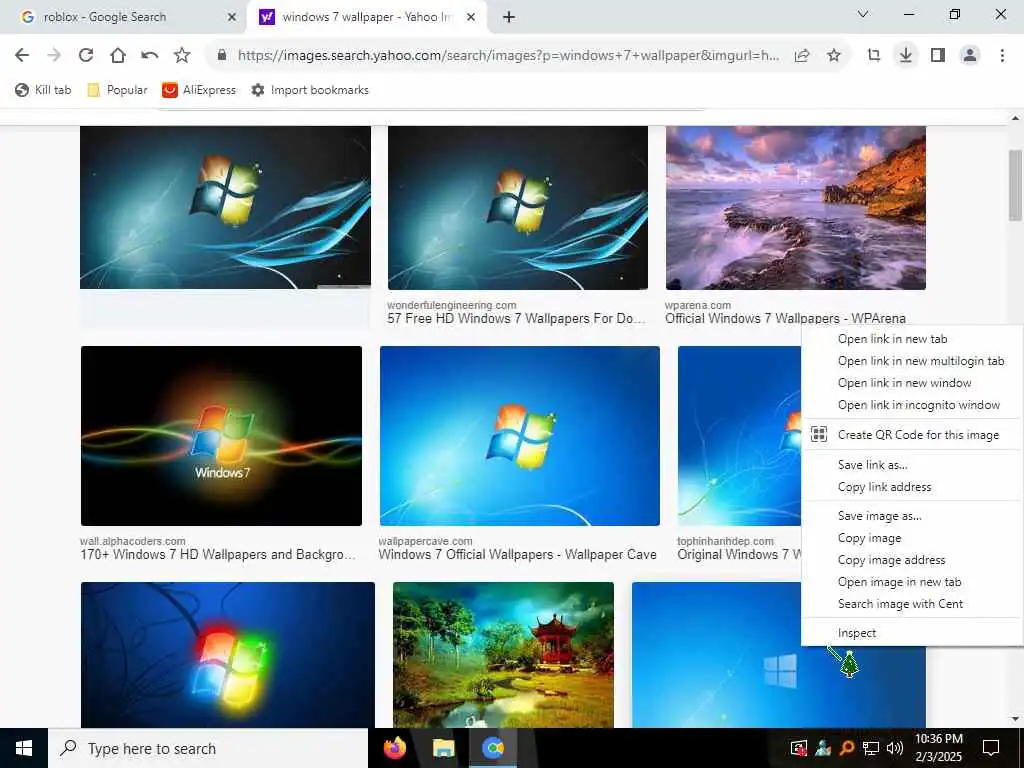
Task: Expand the tab search chevron
Action: coord(863,14)
